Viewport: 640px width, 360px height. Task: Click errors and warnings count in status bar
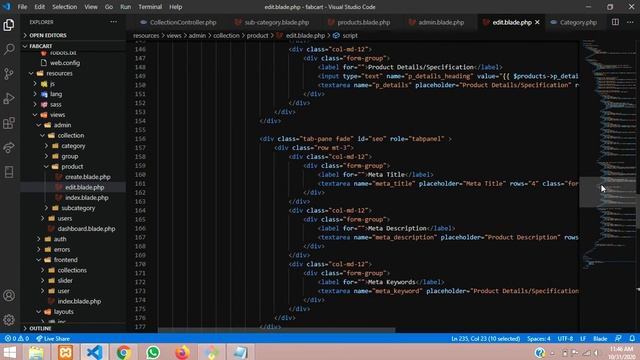pyautogui.click(x=17, y=338)
